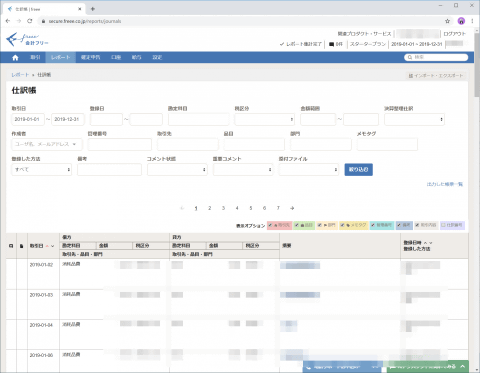Open the 口座 navigation menu
Viewport: 480px width, 373px height.
click(x=116, y=57)
